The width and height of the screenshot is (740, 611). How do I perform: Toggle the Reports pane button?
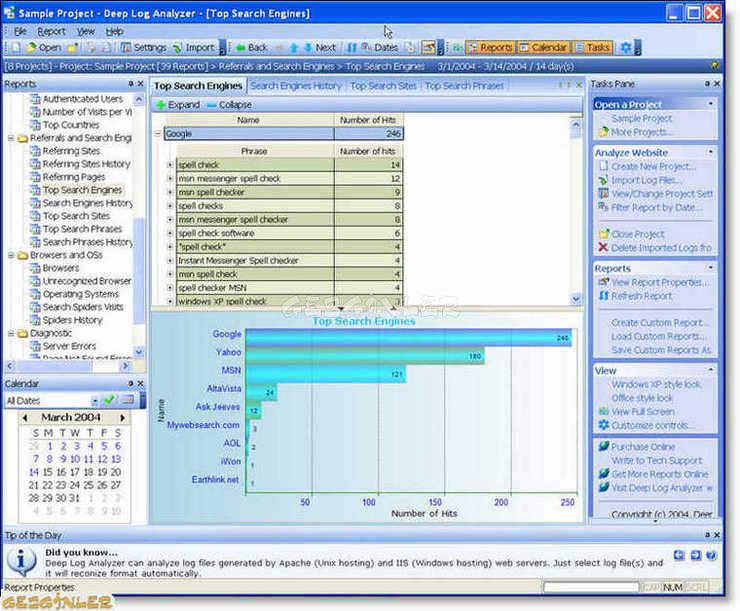point(490,48)
